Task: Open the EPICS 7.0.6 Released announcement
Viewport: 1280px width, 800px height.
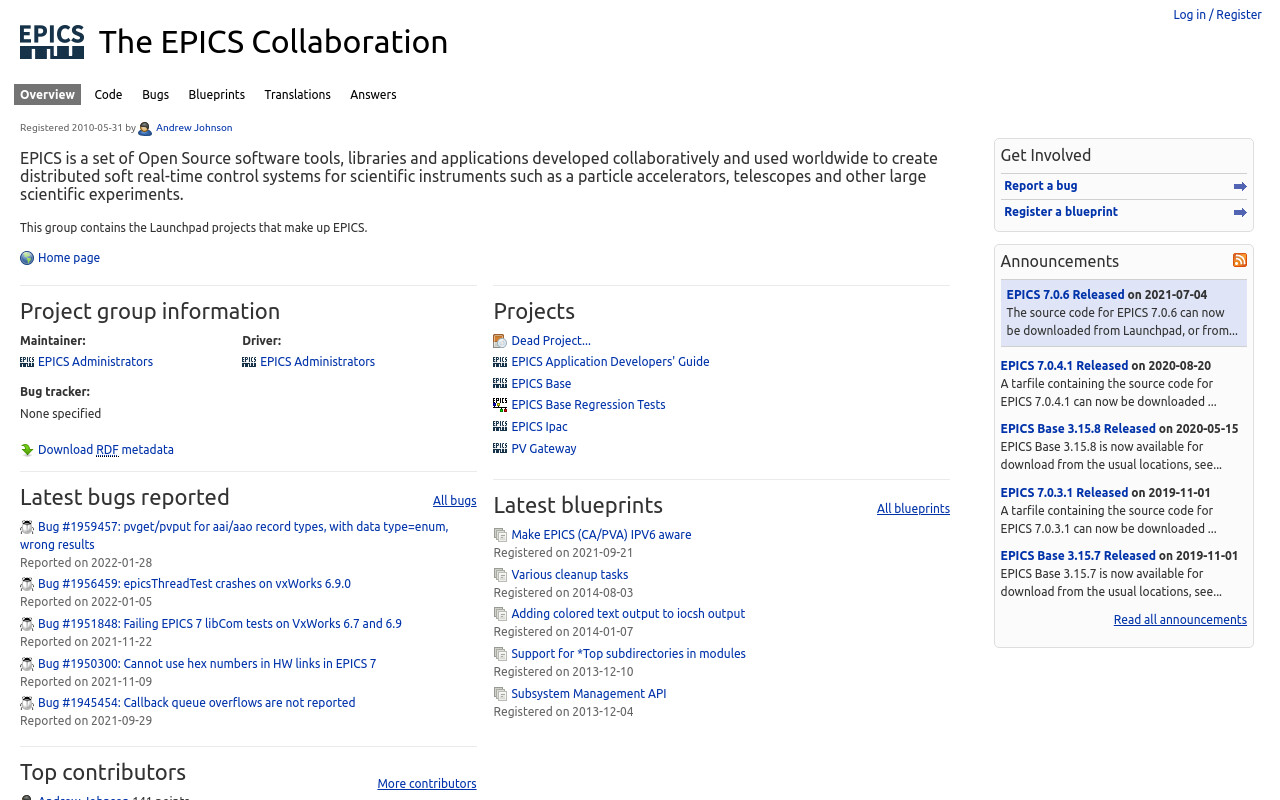Action: pos(1065,295)
